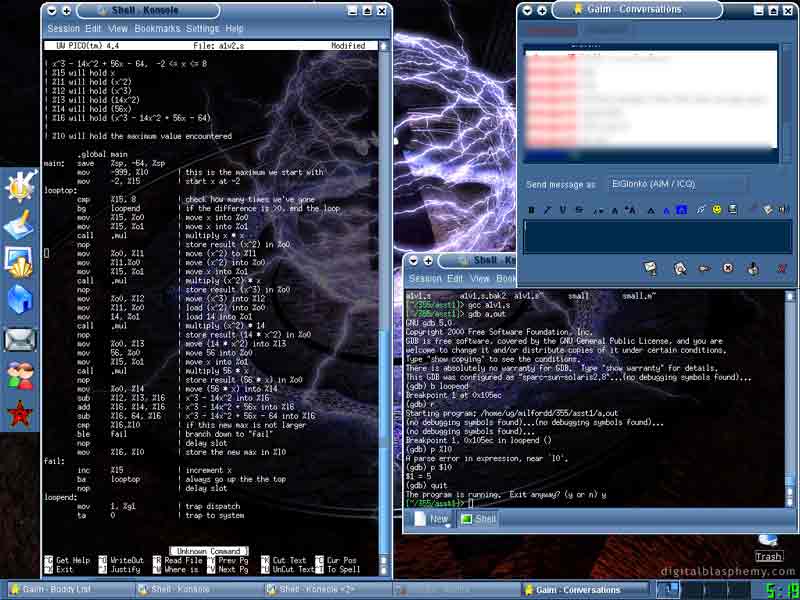The image size is (800, 600).
Task: Insert a smiley in the Gaim message
Action: pos(717,209)
